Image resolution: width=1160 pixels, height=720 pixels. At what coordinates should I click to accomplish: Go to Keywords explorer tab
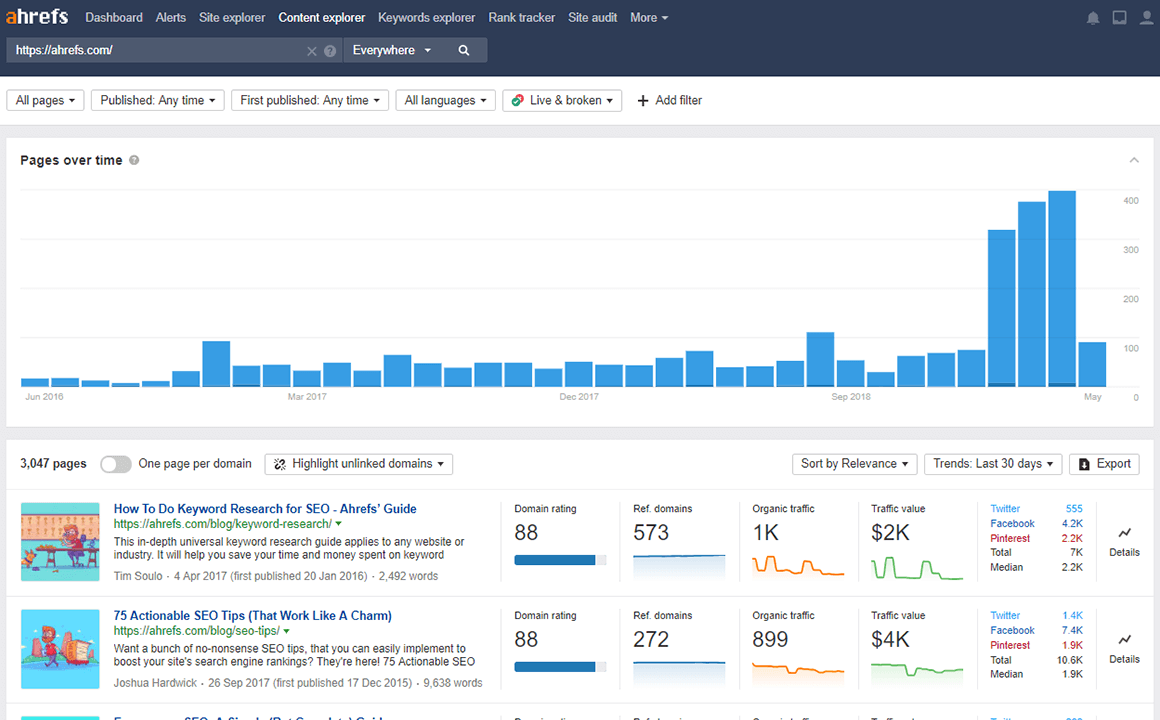click(x=426, y=18)
